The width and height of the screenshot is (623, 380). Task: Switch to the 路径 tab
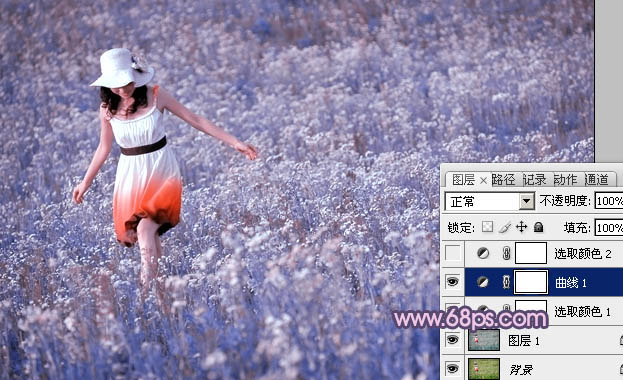coord(503,180)
